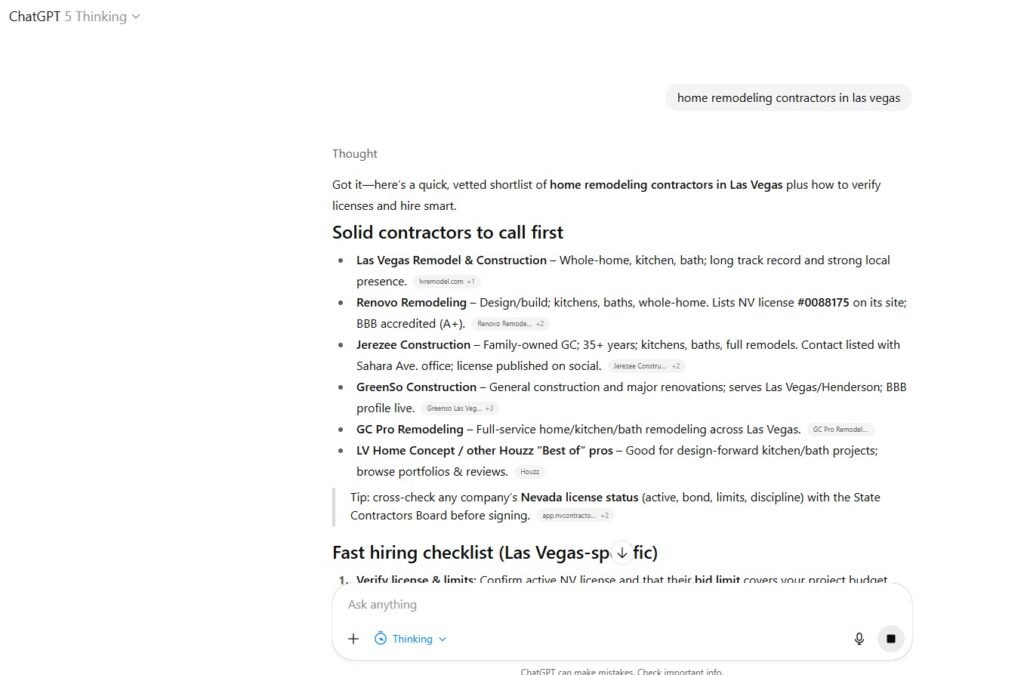Click the microphone dictation icon
This screenshot has width=1024, height=675.
point(859,639)
